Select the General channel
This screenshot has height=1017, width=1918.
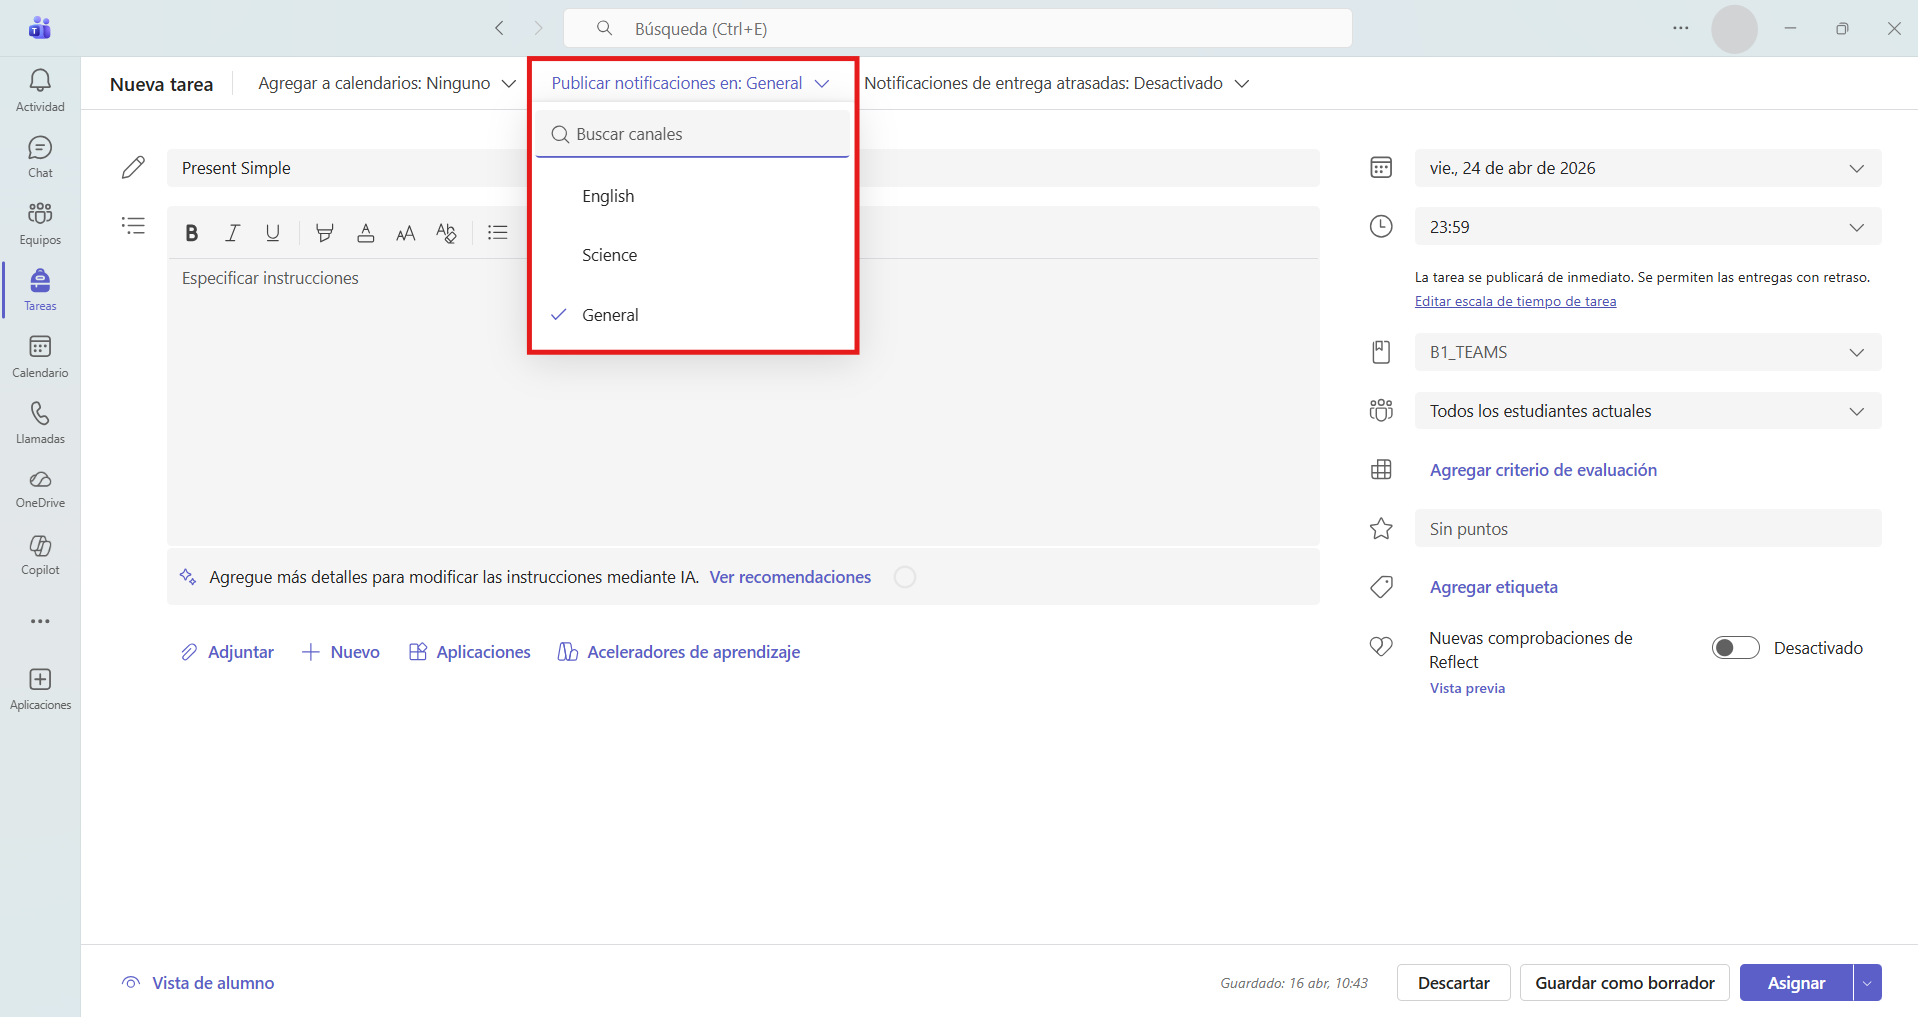[693, 315]
